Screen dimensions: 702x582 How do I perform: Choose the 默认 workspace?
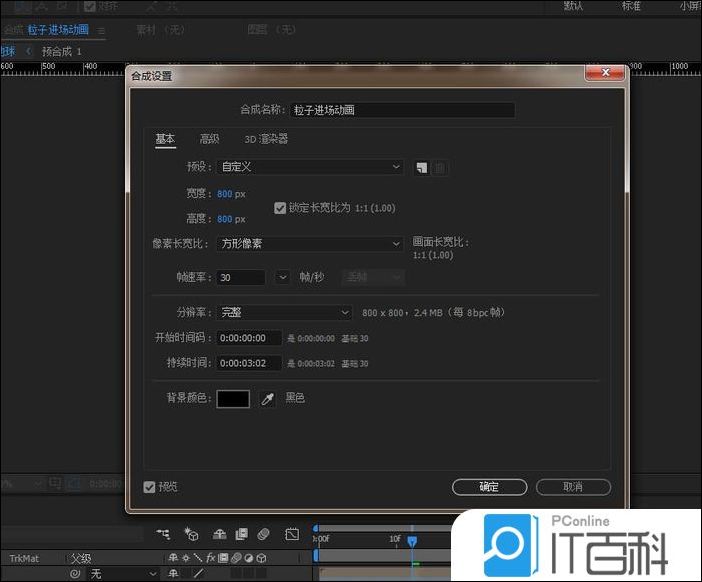pyautogui.click(x=573, y=6)
